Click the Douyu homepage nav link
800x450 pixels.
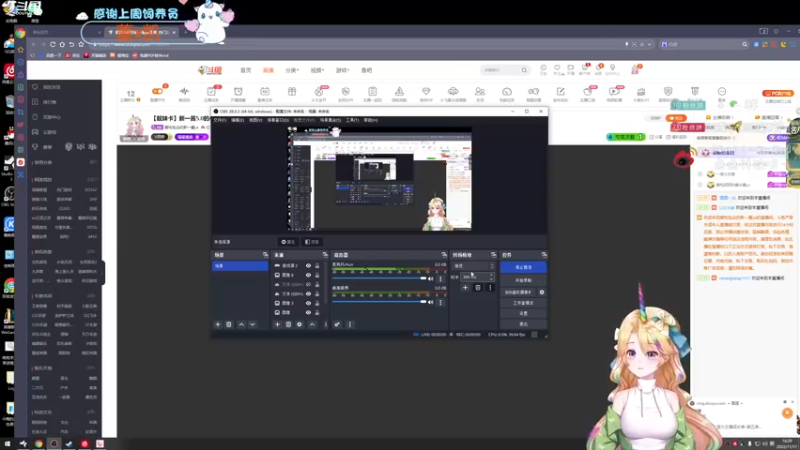pyautogui.click(x=246, y=70)
